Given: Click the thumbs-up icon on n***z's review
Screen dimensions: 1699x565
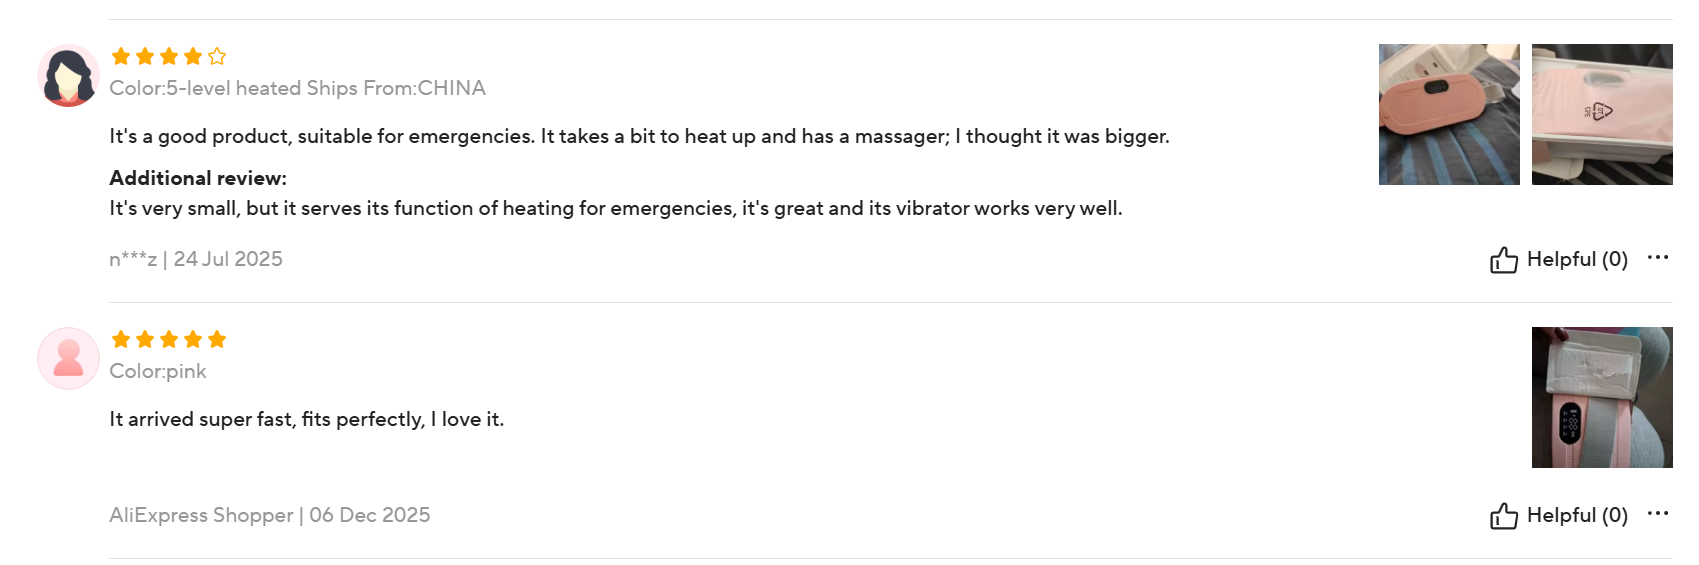Looking at the screenshot, I should 1503,260.
